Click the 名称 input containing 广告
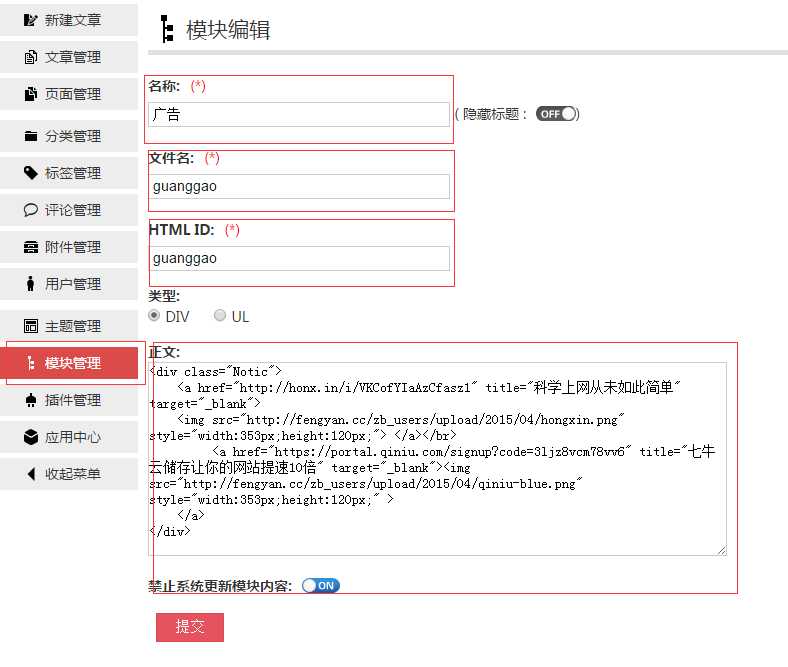The image size is (788, 667). pyautogui.click(x=299, y=115)
